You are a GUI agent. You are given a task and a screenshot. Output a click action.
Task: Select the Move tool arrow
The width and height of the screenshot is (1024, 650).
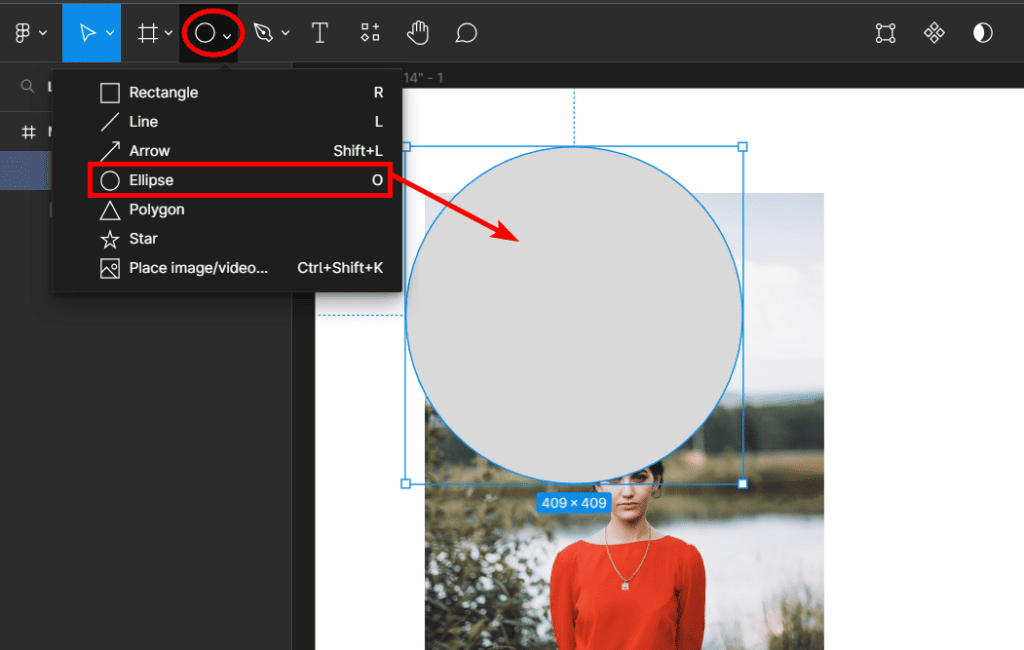click(x=87, y=33)
